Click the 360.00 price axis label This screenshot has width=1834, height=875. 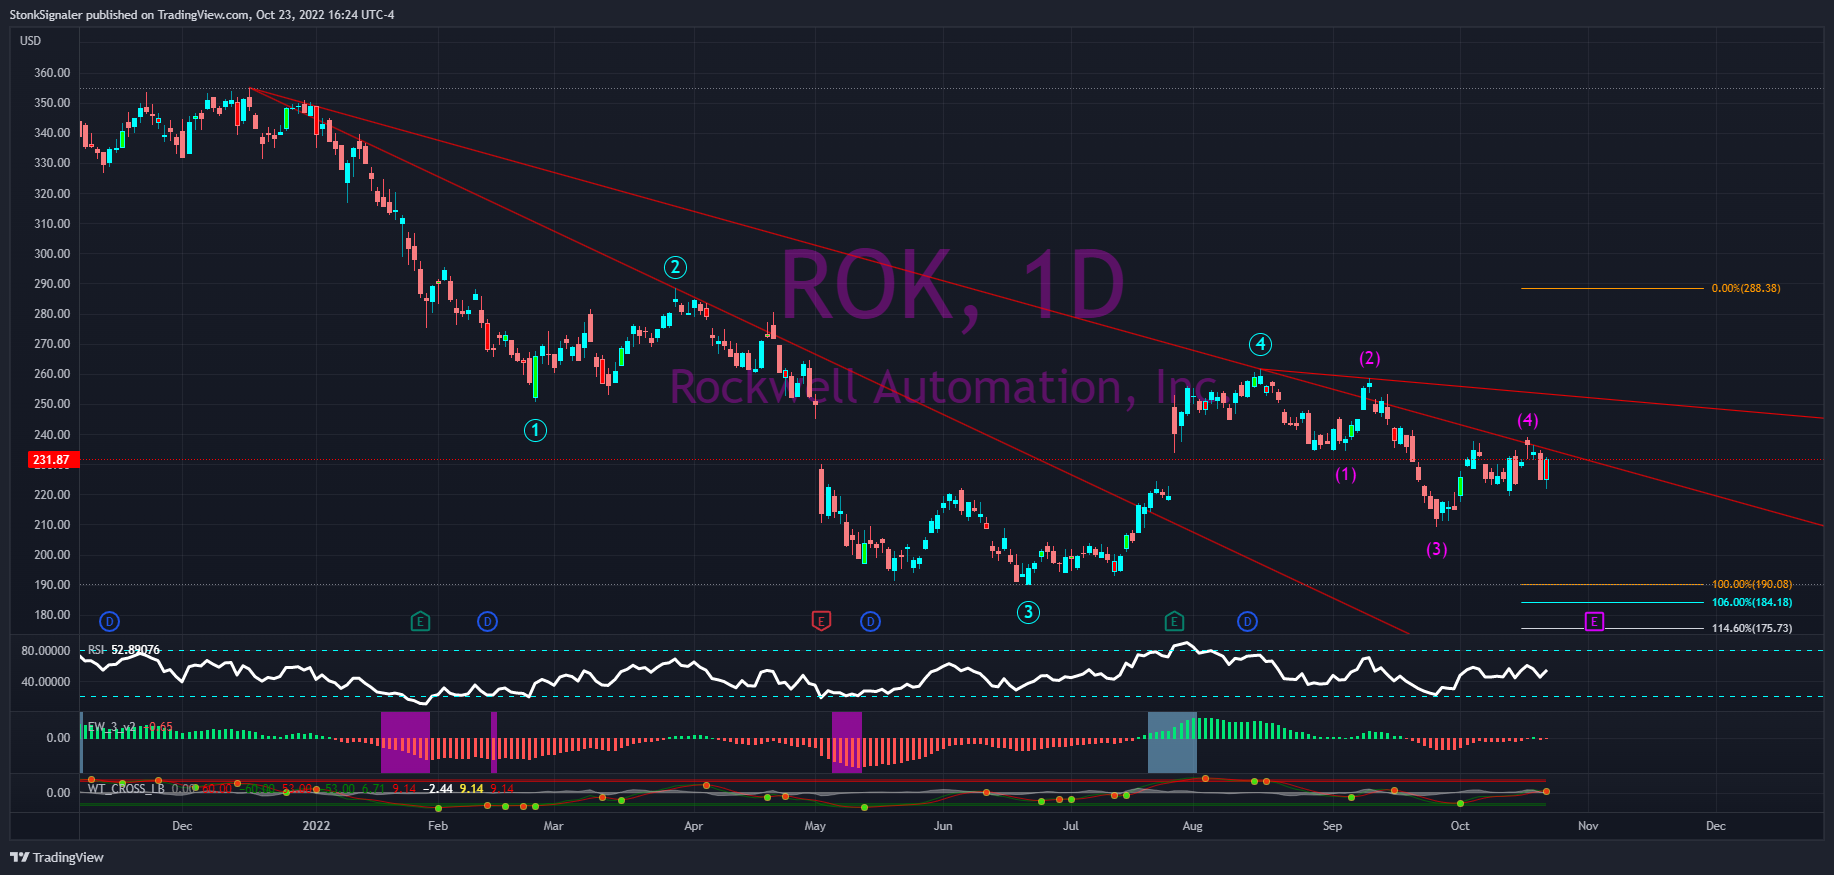point(52,73)
